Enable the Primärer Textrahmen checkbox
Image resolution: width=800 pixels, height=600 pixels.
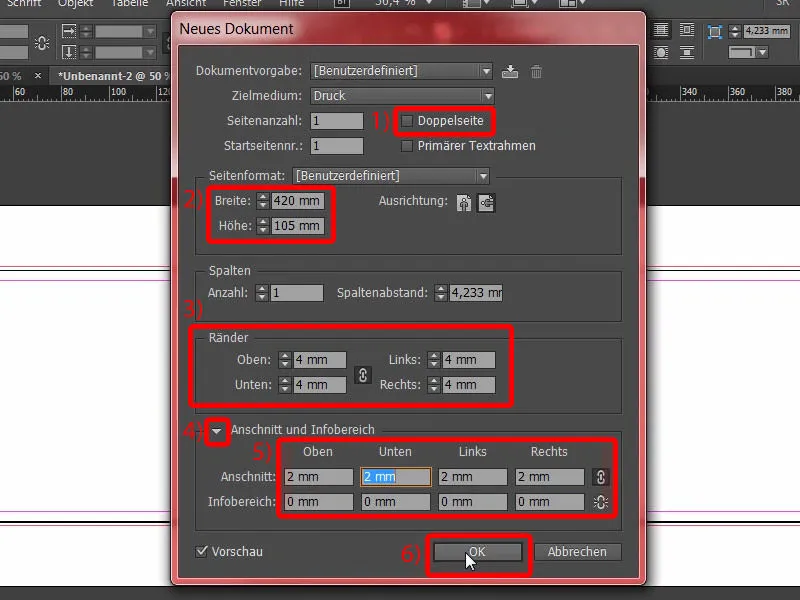pyautogui.click(x=407, y=146)
